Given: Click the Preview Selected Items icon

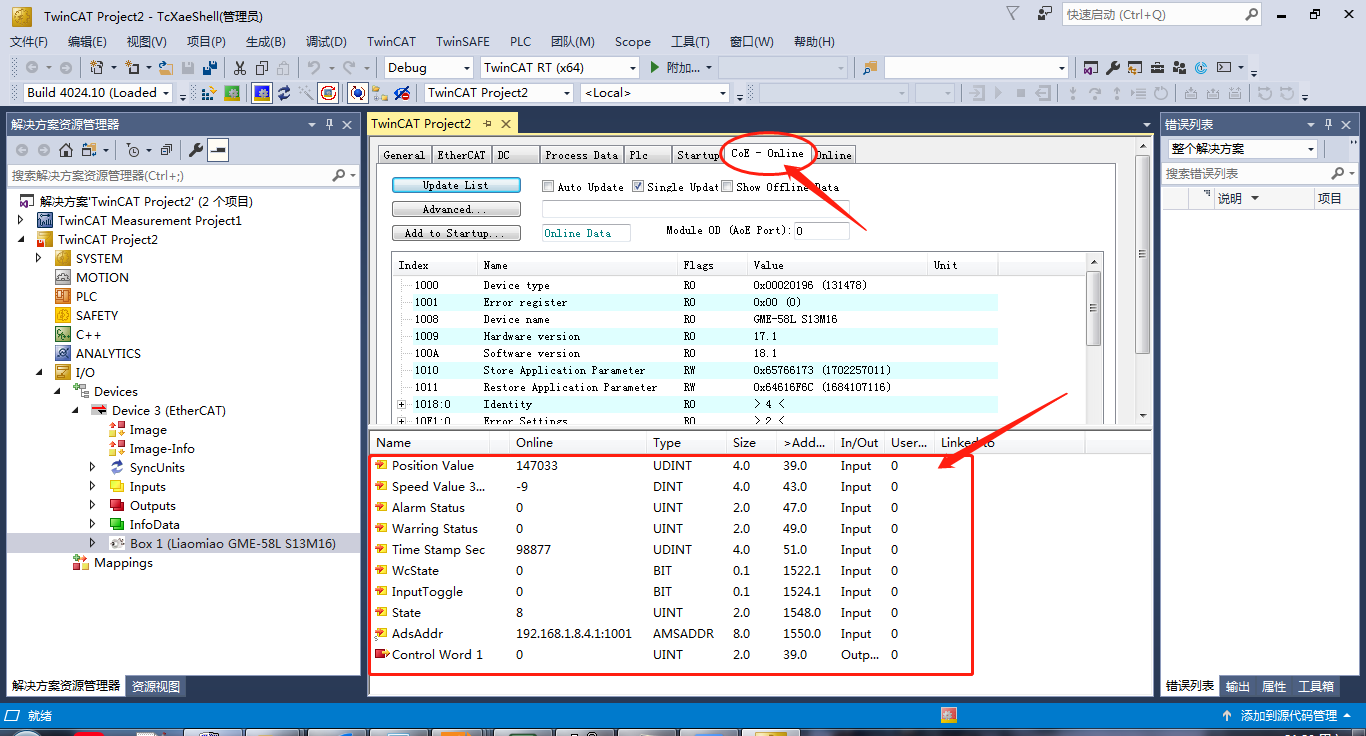Looking at the screenshot, I should (x=218, y=150).
